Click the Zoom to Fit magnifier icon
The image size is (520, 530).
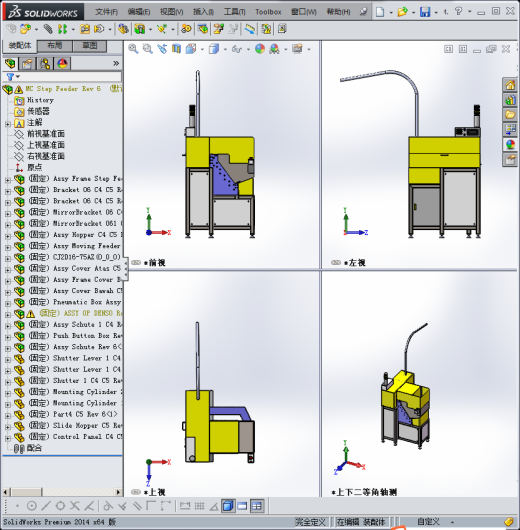(x=133, y=49)
